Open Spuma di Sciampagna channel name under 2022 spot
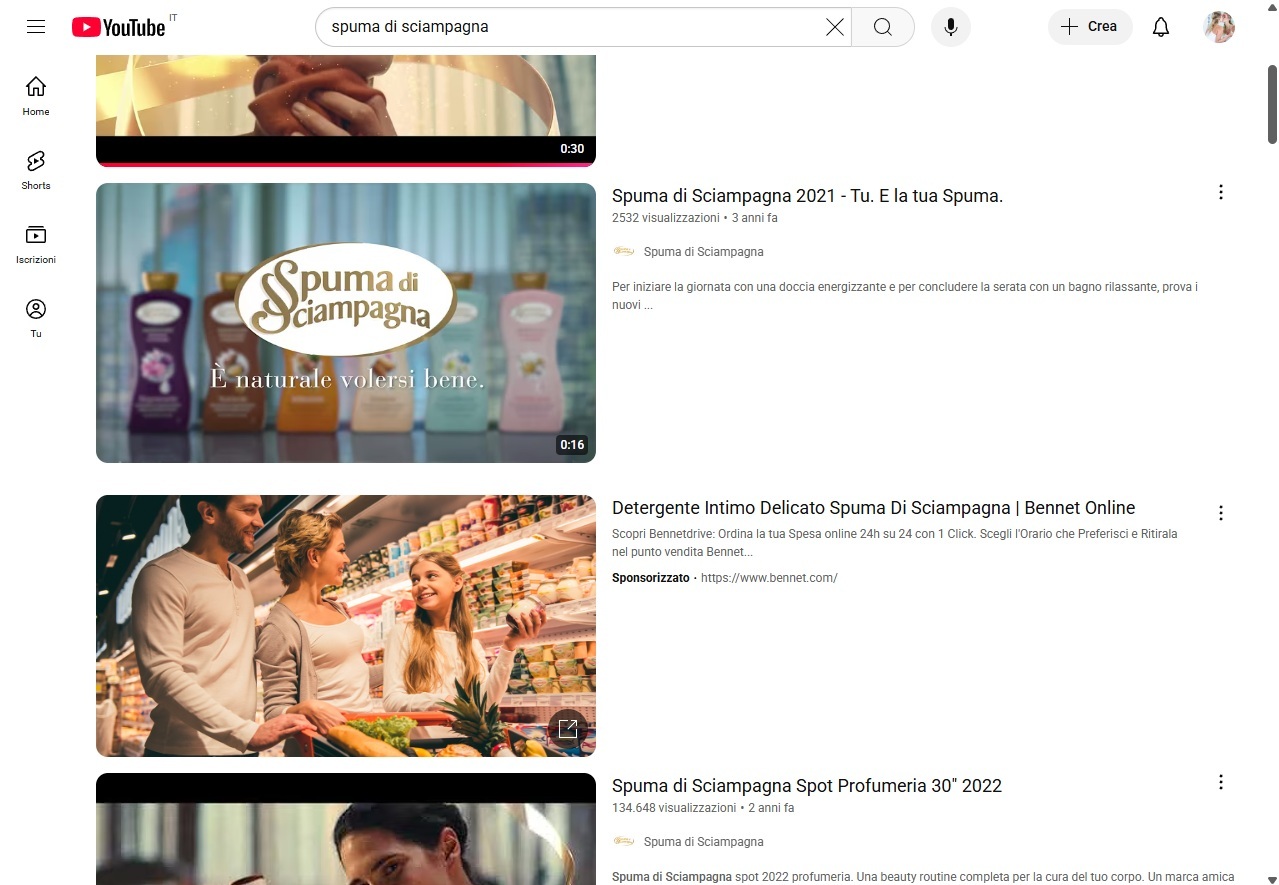 pos(704,842)
